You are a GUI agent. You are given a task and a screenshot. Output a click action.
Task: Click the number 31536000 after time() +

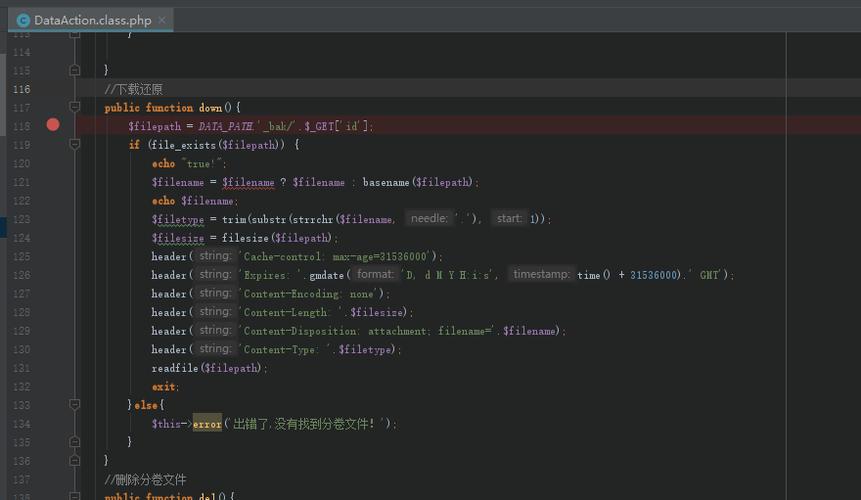(653, 275)
